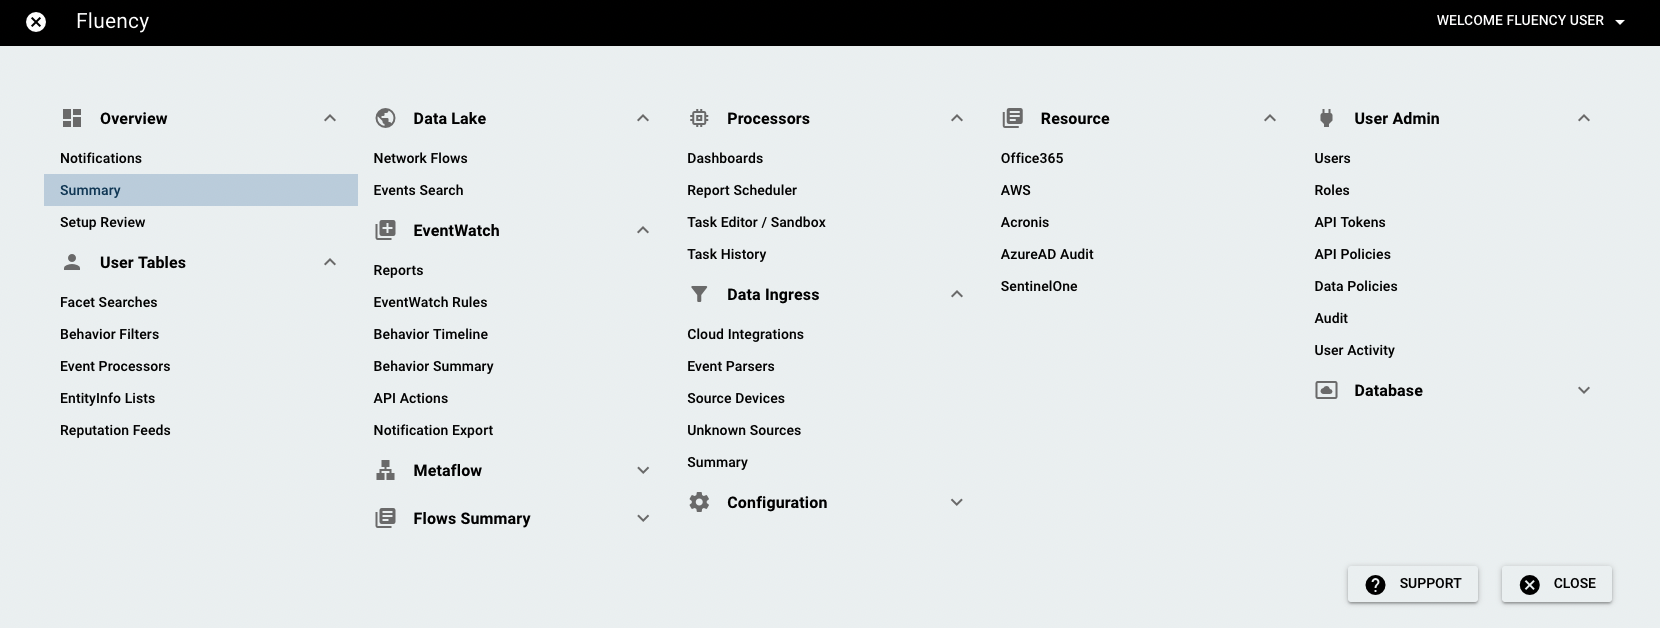Expand the Flows Summary section chevron
Image resolution: width=1660 pixels, height=628 pixels.
[643, 518]
